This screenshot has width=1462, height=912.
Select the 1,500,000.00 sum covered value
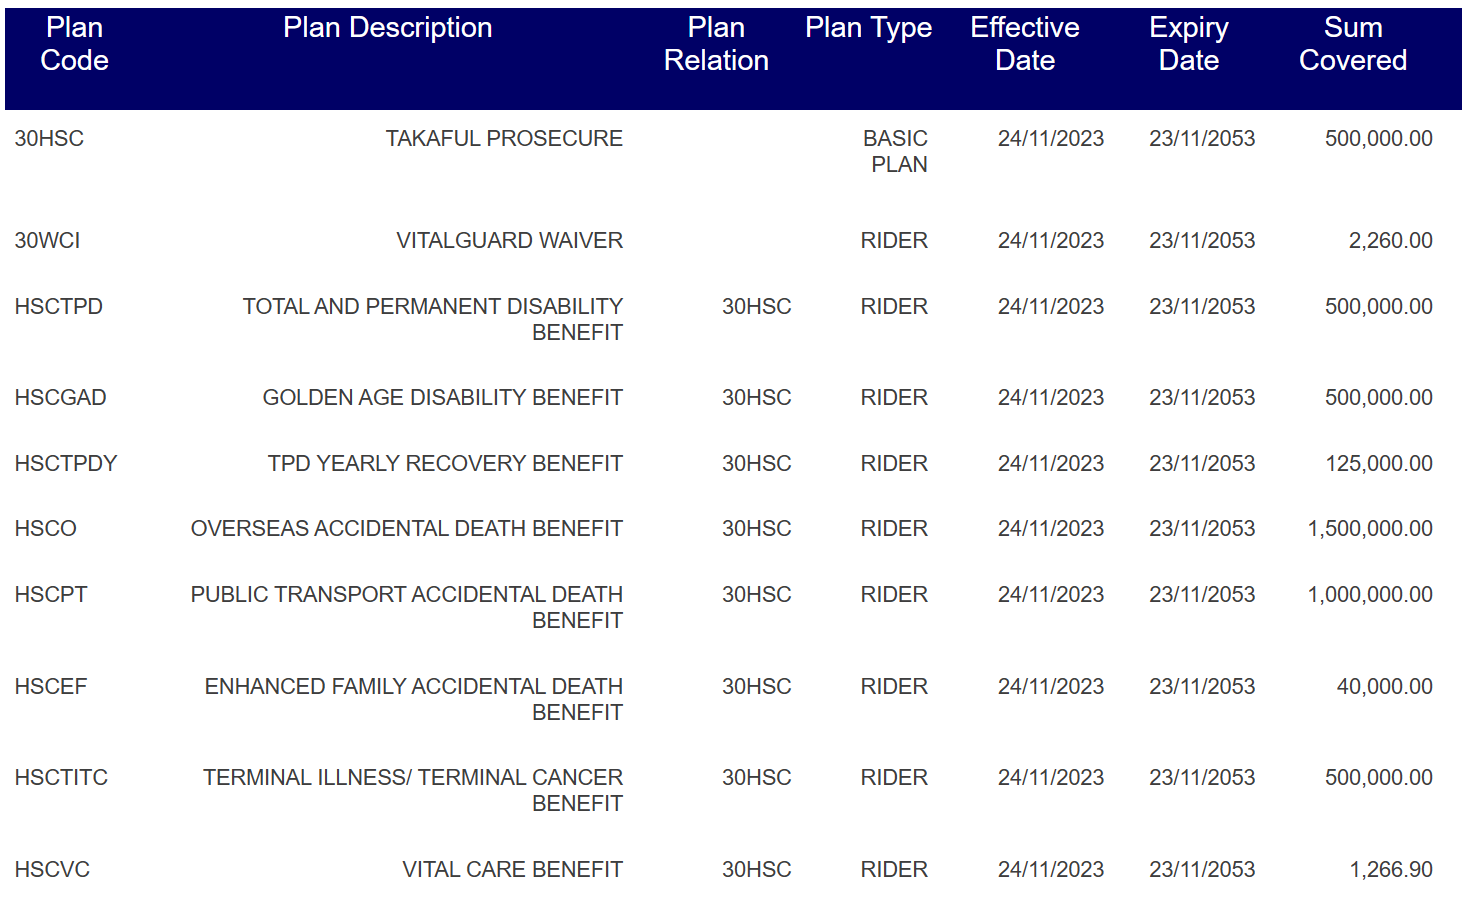(1370, 529)
